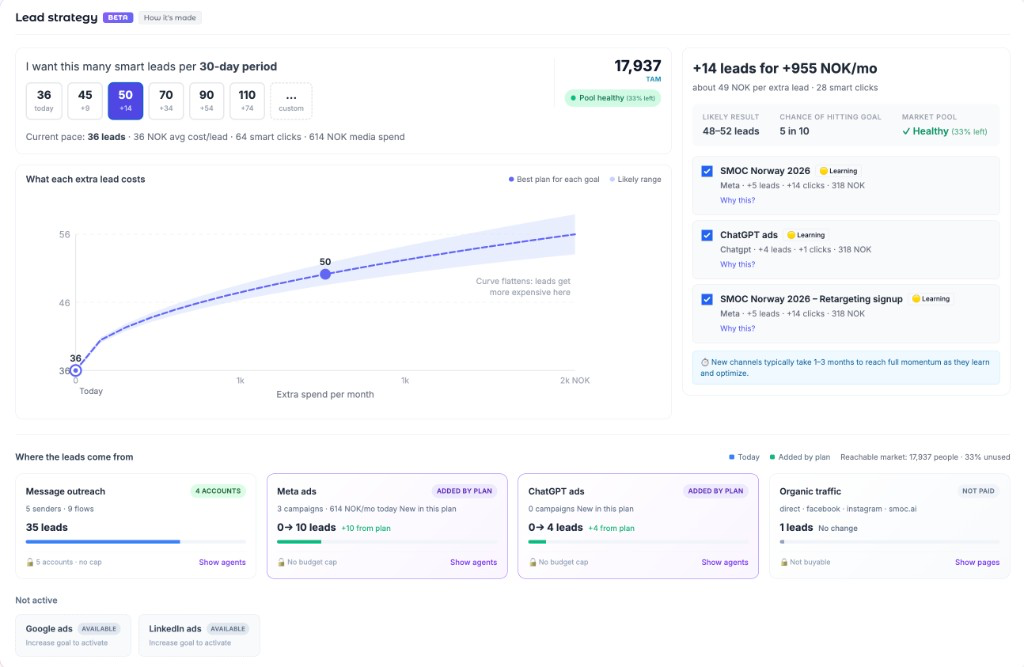Click ADDED BY PLAN badge on ChatGPT ads card
The image size is (1024, 667).
[x=716, y=491]
